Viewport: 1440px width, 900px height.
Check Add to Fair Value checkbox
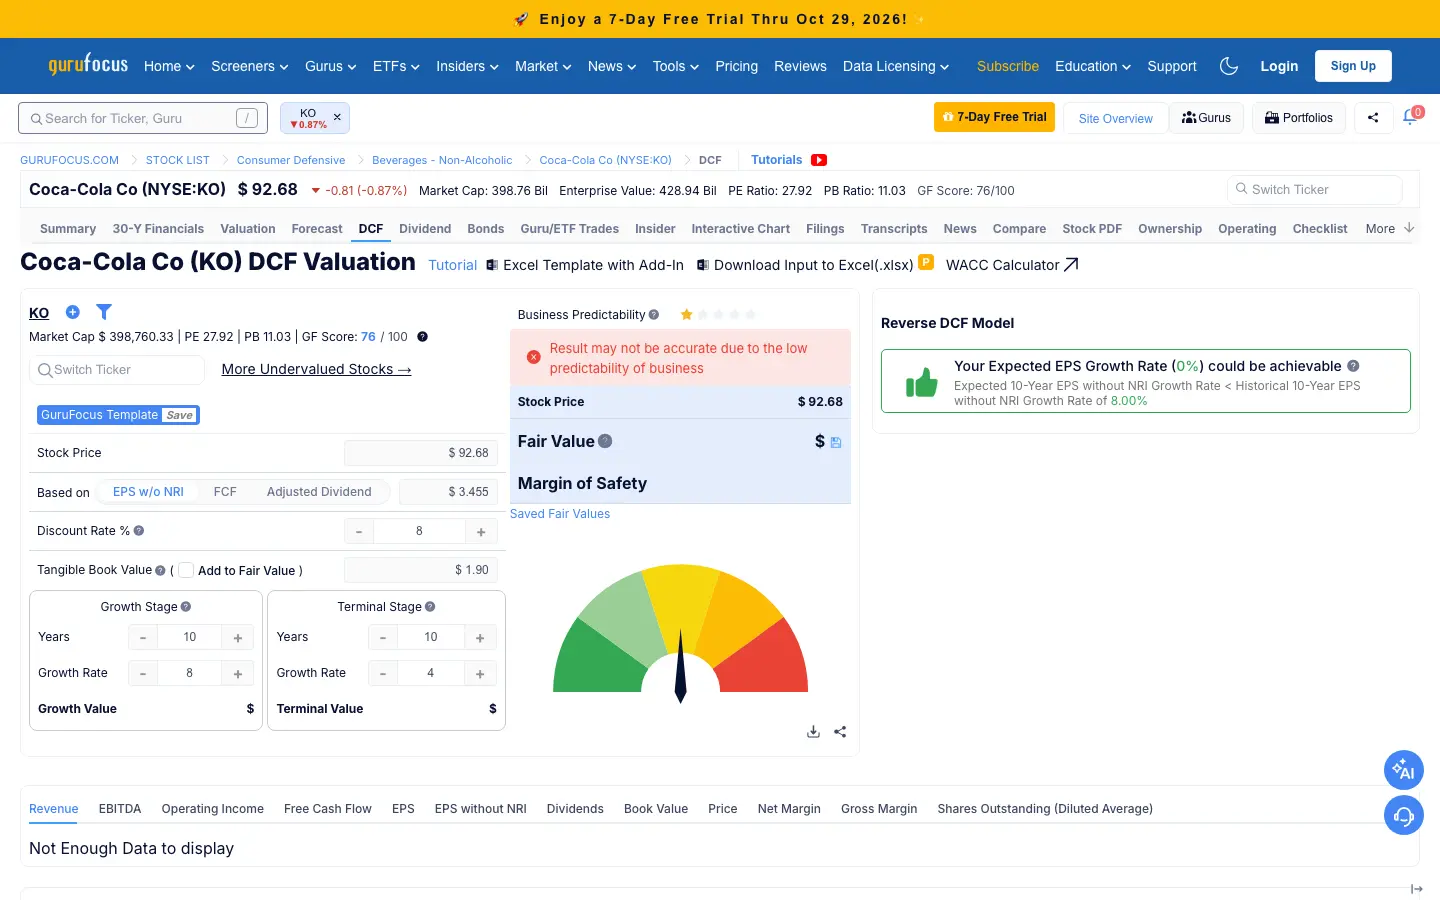click(x=186, y=570)
